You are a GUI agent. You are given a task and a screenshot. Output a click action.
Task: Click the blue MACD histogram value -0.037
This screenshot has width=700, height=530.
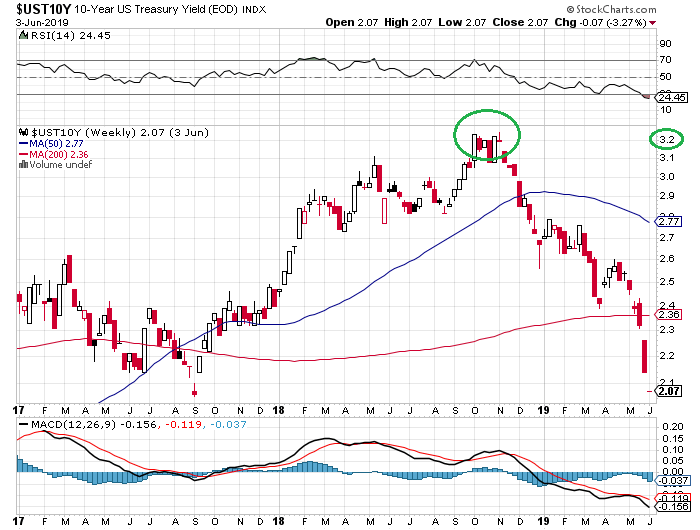228,425
